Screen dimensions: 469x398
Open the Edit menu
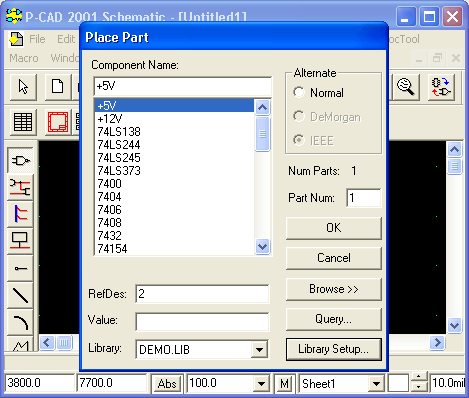pos(66,39)
